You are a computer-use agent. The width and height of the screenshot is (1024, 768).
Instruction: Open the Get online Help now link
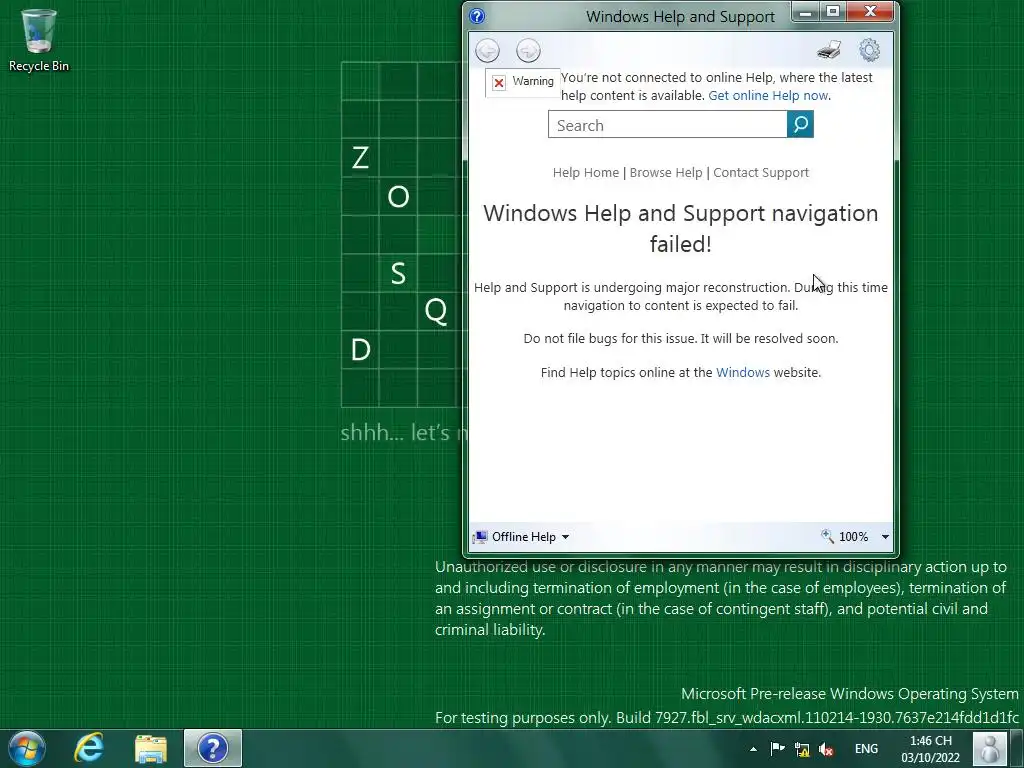pos(768,95)
